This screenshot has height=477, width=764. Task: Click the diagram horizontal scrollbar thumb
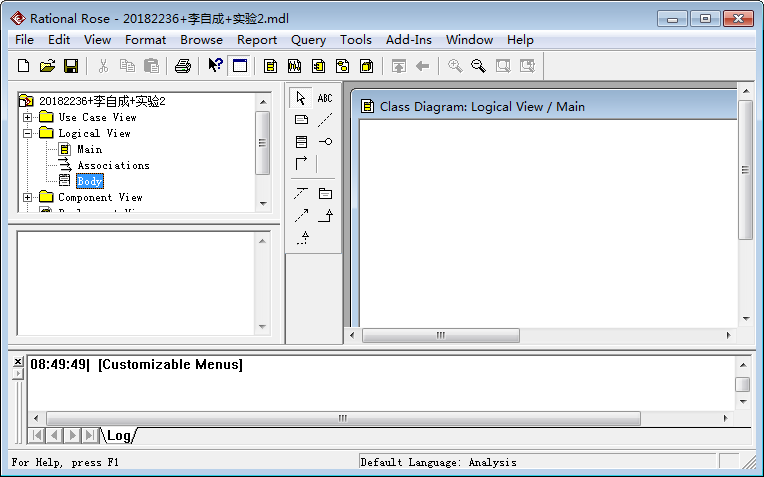coord(441,335)
